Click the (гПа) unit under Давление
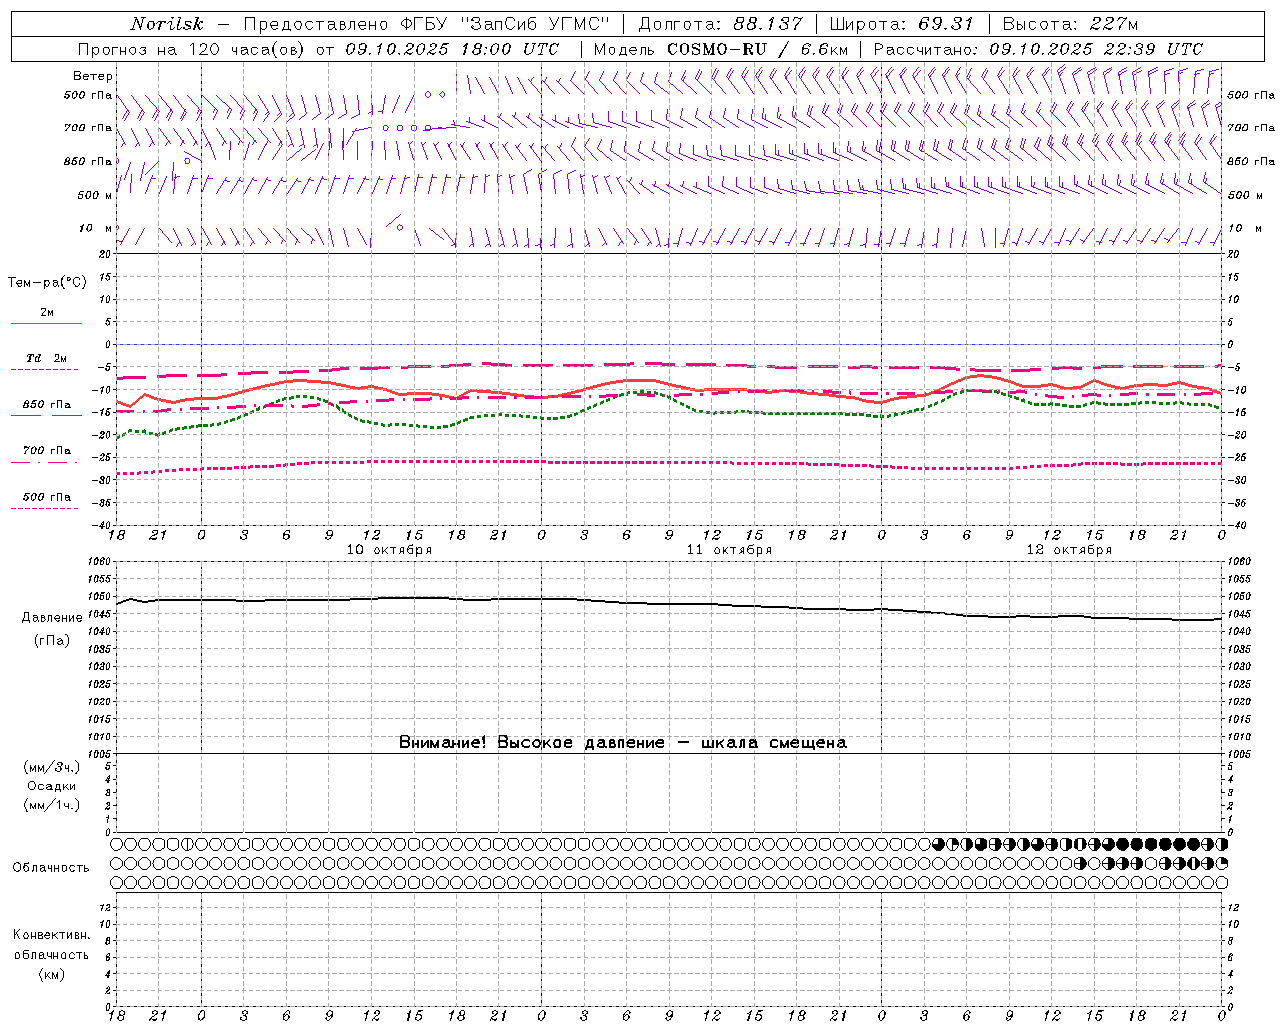The image size is (1280, 1024). click(52, 641)
